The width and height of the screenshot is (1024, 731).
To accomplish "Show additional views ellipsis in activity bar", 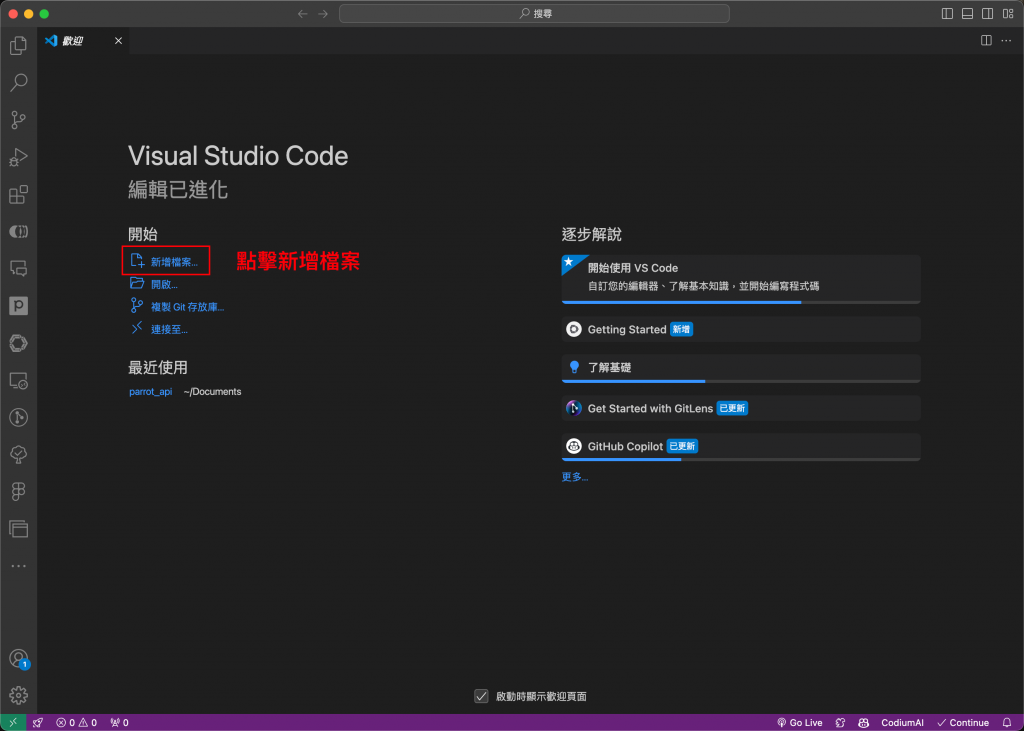I will coord(18,566).
